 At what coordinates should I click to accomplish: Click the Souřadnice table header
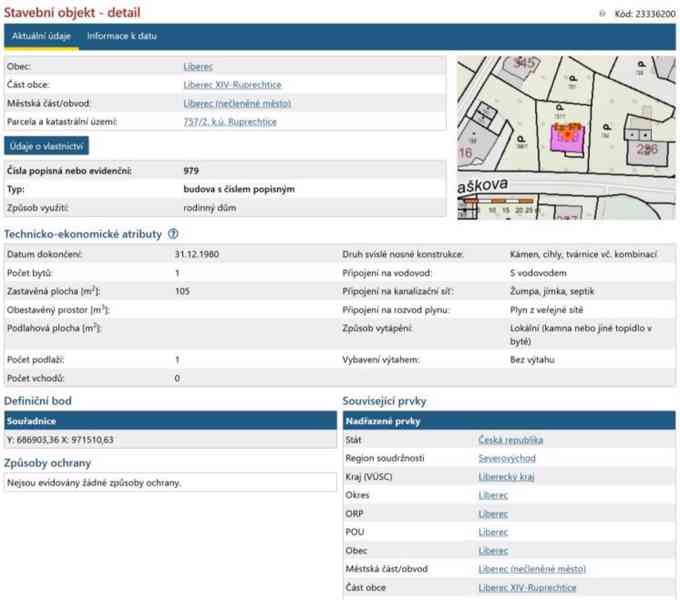(x=170, y=421)
